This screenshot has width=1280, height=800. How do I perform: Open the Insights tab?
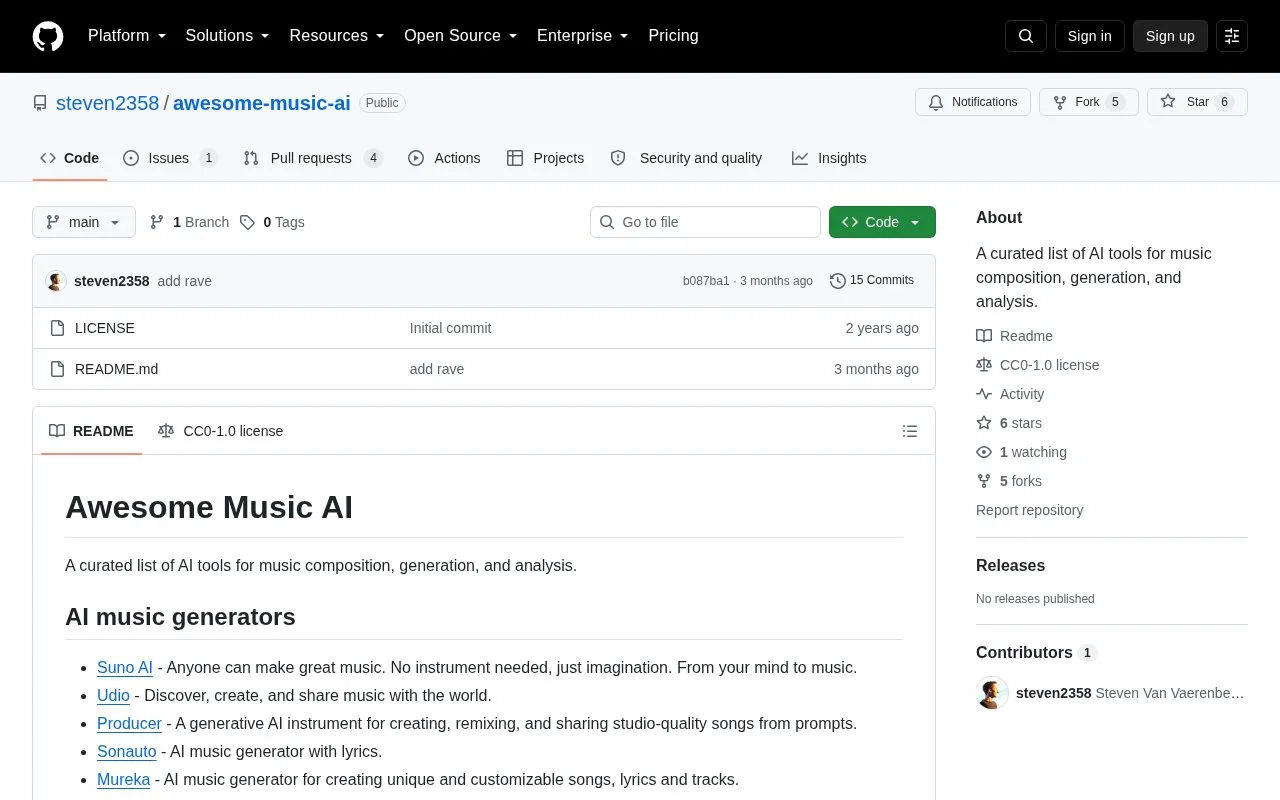[x=829, y=158]
